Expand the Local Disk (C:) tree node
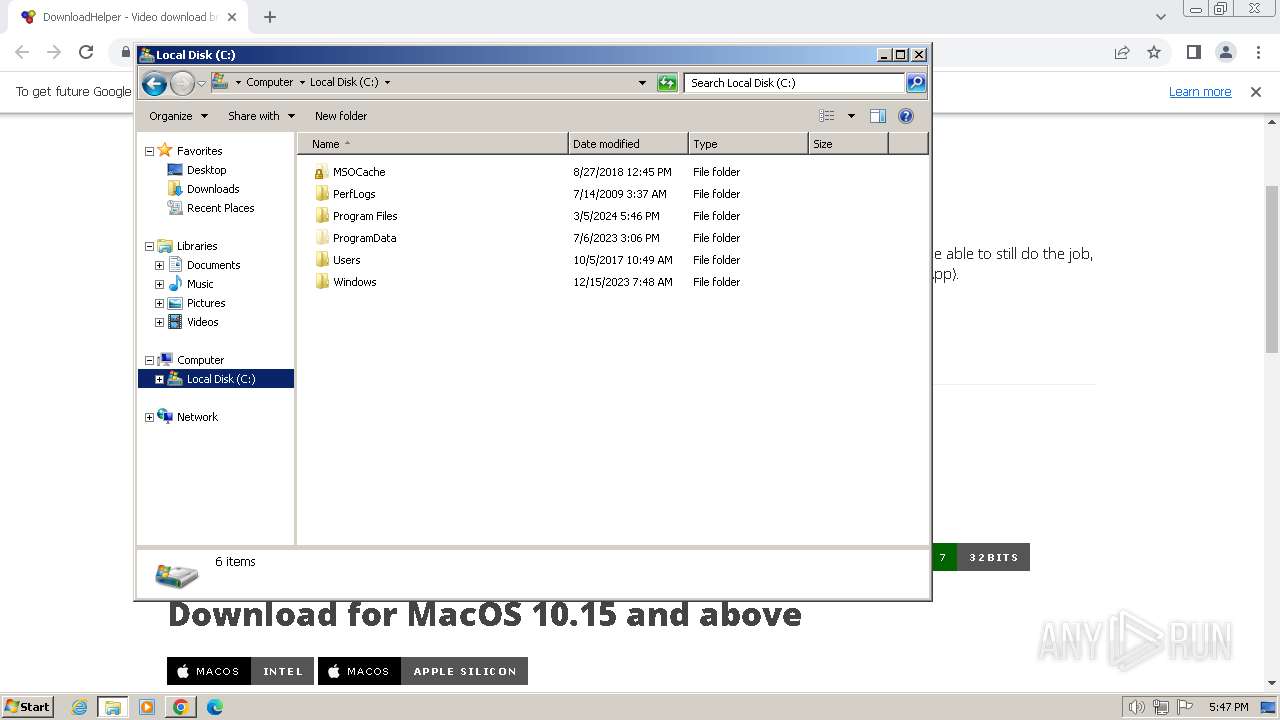This screenshot has height=720, width=1280. 159,379
